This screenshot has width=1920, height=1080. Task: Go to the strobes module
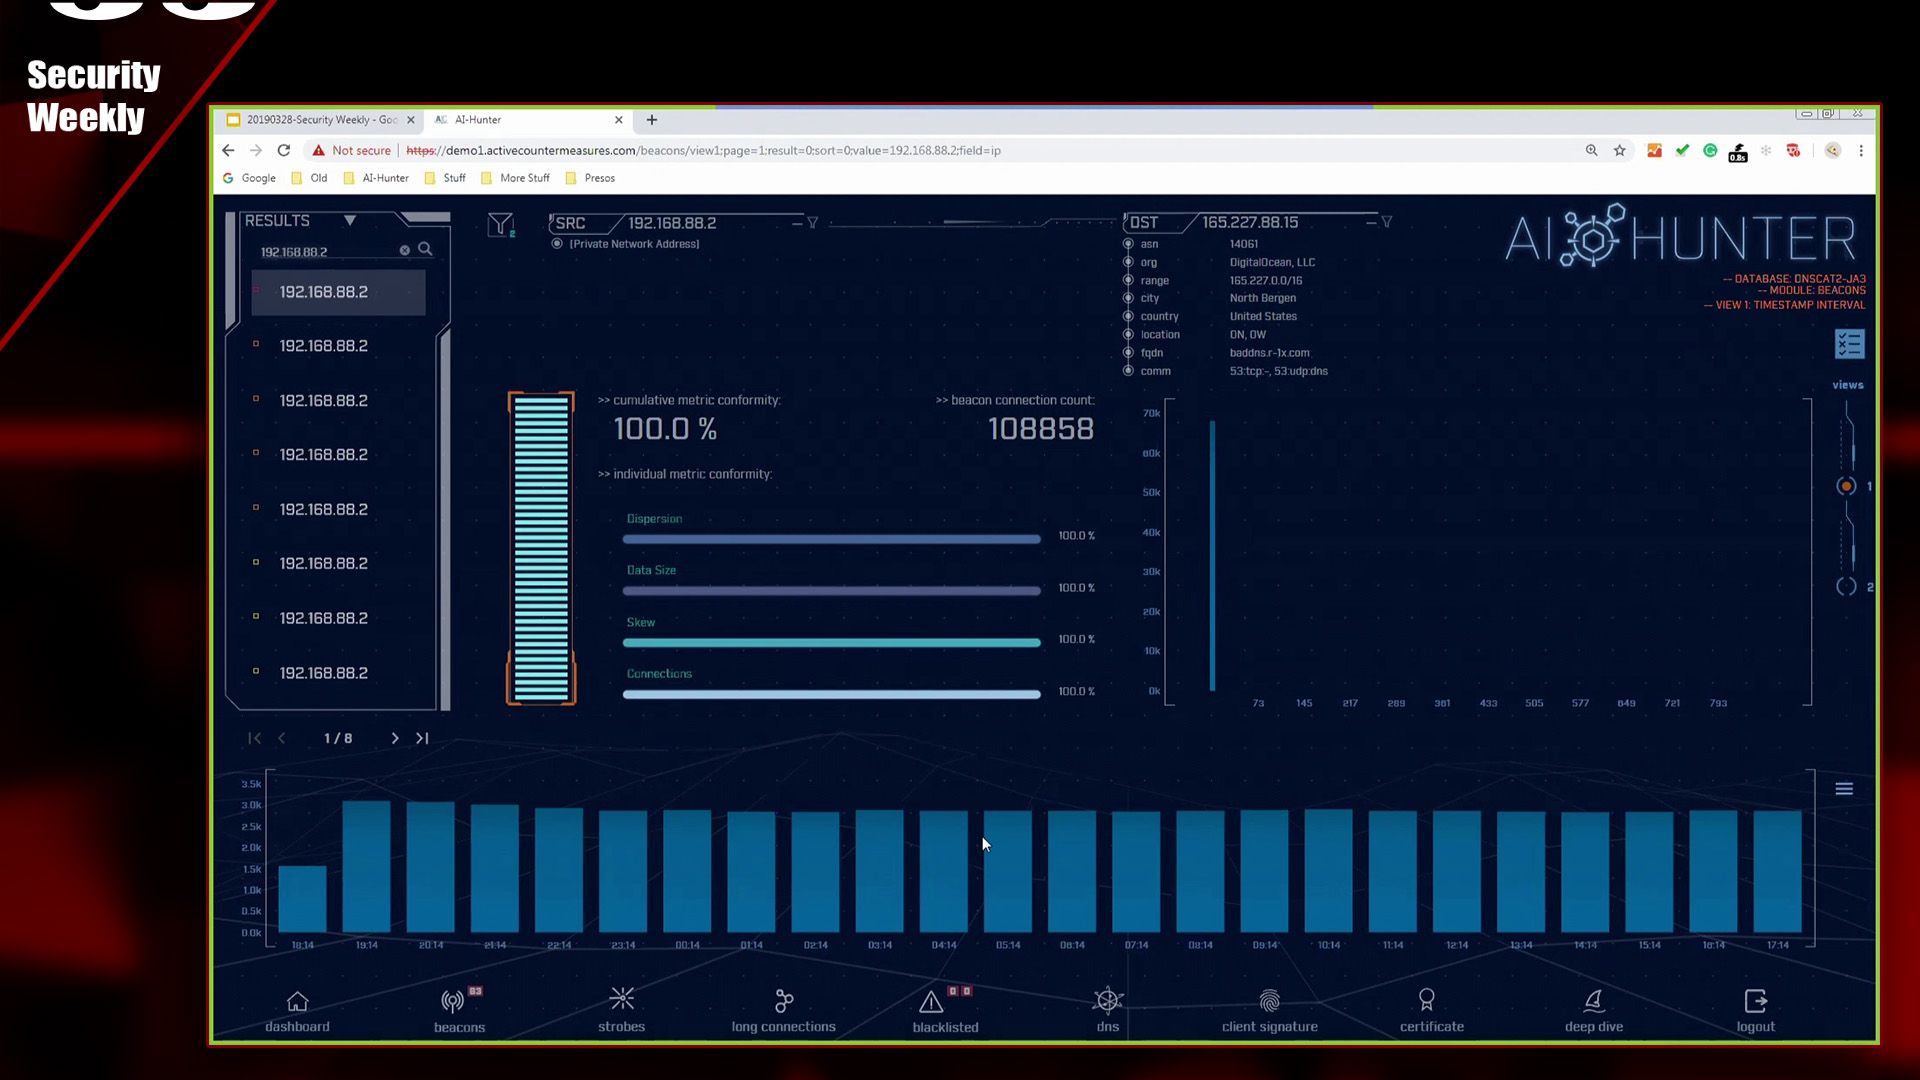(x=621, y=1011)
